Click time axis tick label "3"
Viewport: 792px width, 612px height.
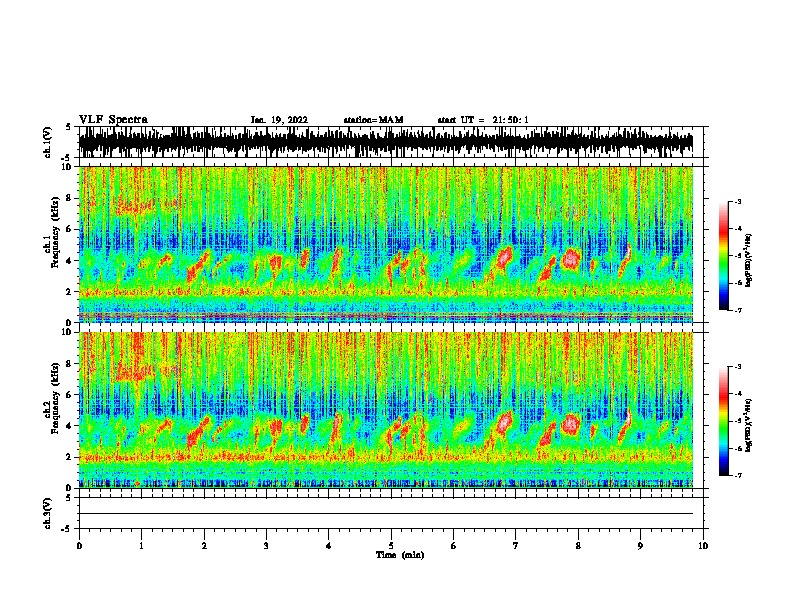tap(266, 546)
